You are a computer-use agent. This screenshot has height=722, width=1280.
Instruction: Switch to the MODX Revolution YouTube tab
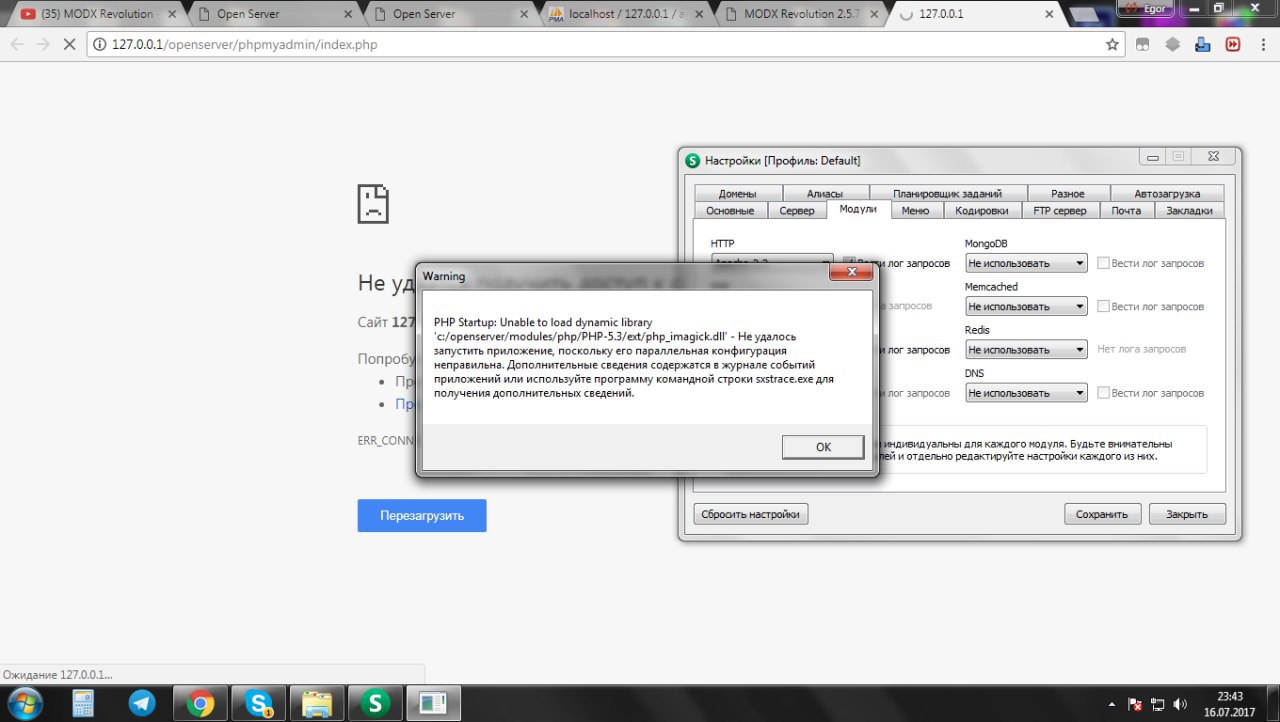pyautogui.click(x=97, y=14)
